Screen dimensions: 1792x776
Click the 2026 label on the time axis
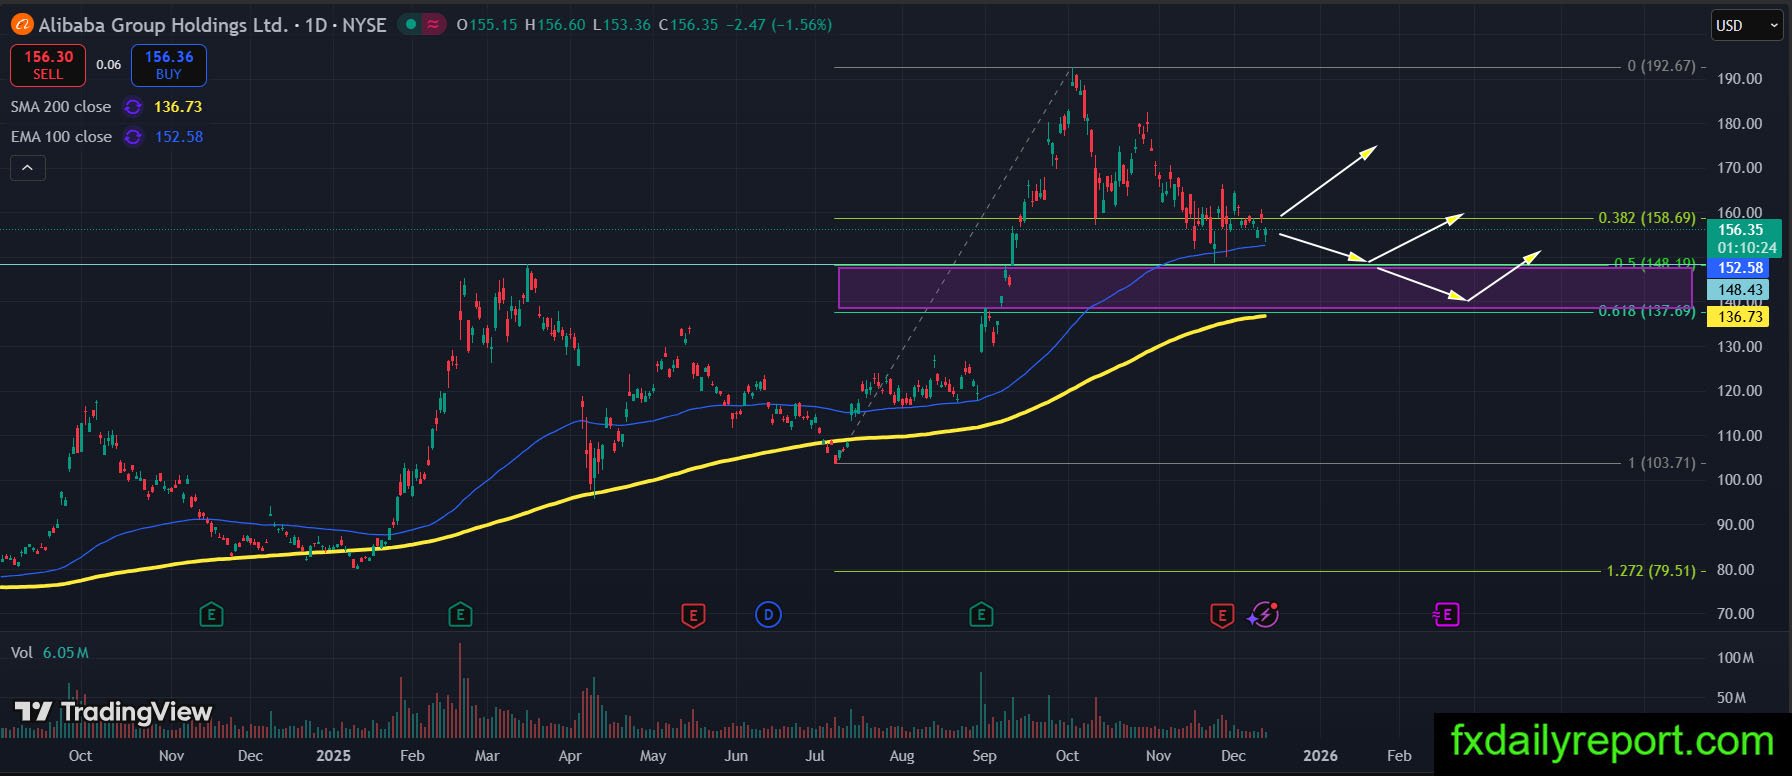(x=1320, y=756)
